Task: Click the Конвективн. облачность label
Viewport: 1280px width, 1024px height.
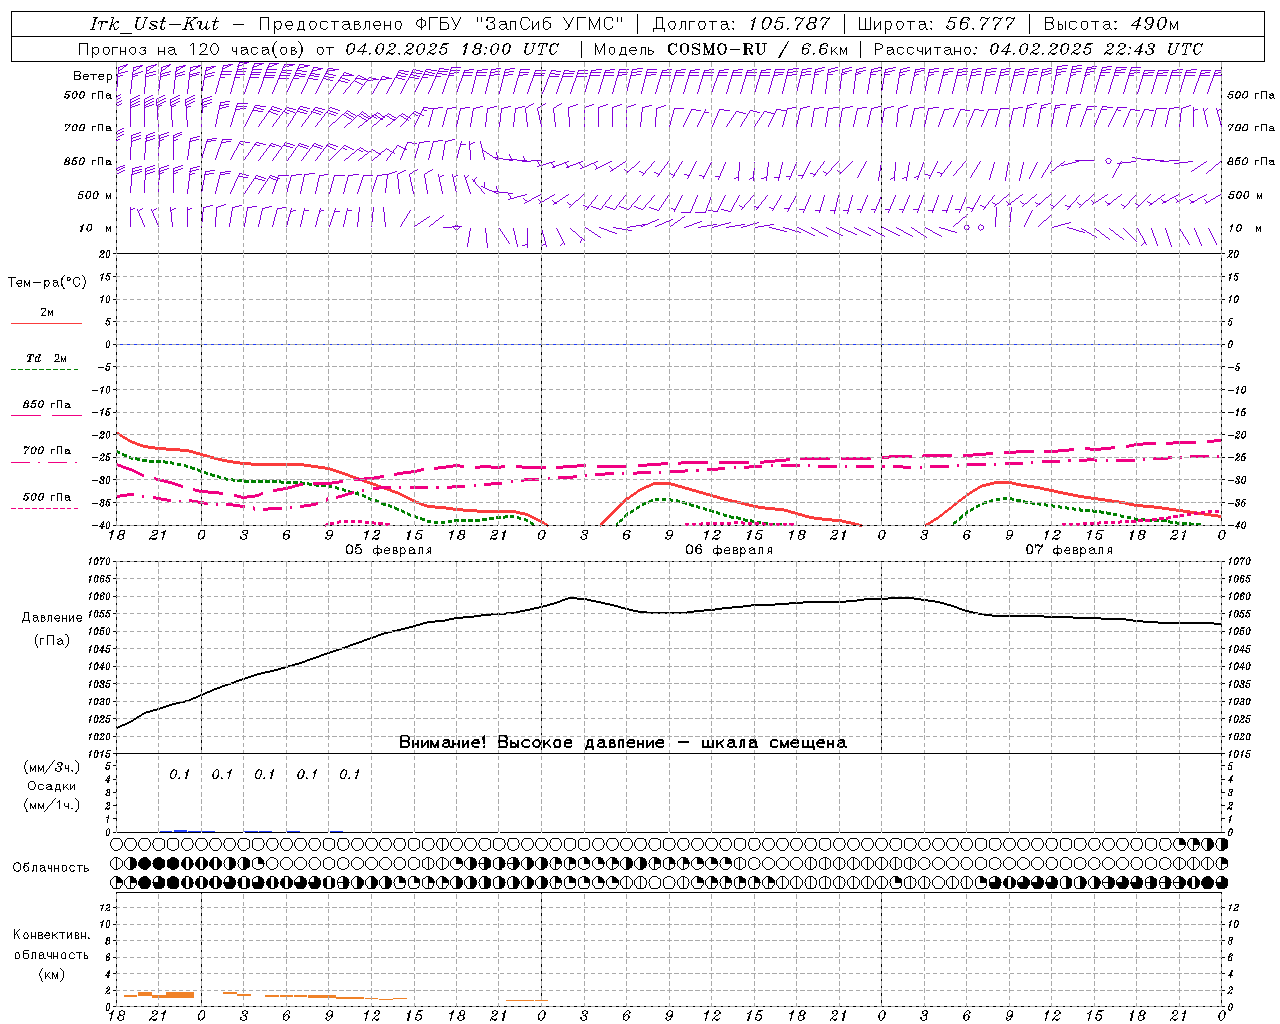Action: [x=51, y=954]
